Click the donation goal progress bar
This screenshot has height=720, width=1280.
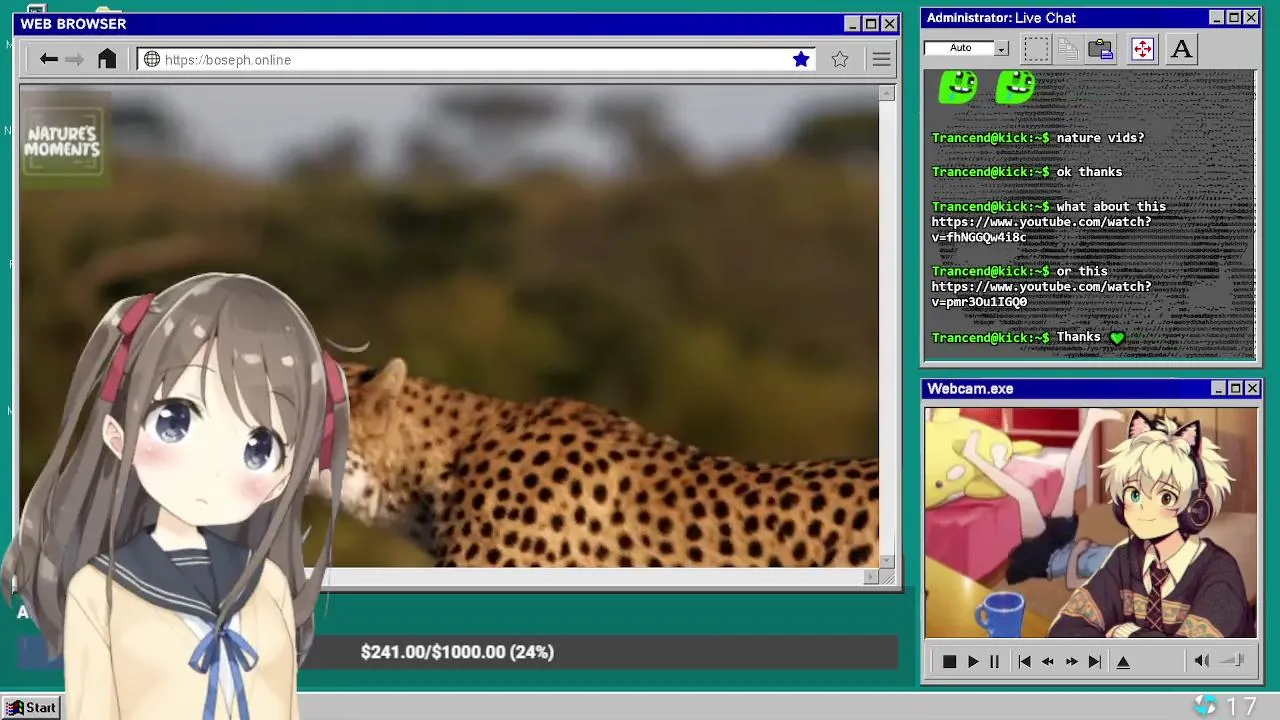tap(457, 652)
